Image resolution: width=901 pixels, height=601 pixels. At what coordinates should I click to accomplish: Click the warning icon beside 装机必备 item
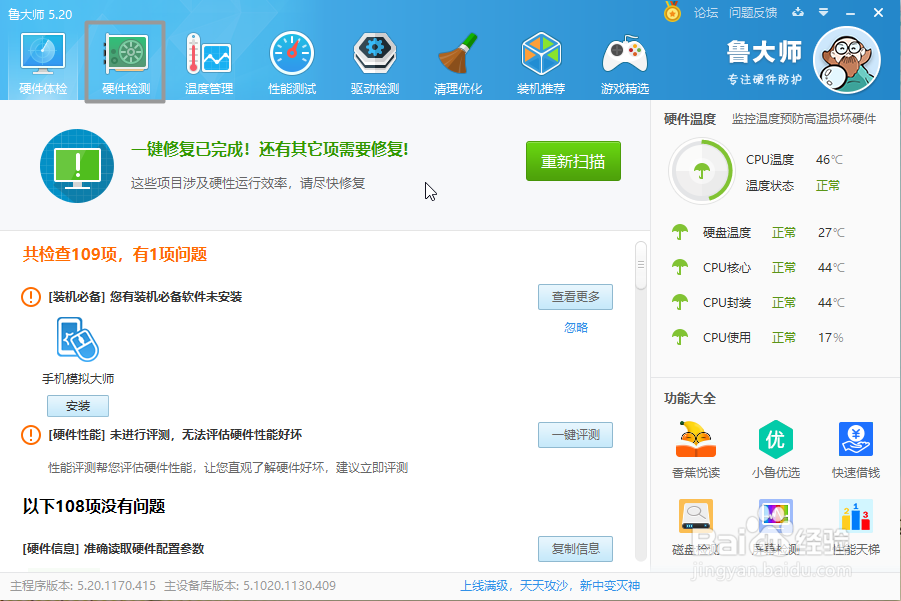coord(30,296)
